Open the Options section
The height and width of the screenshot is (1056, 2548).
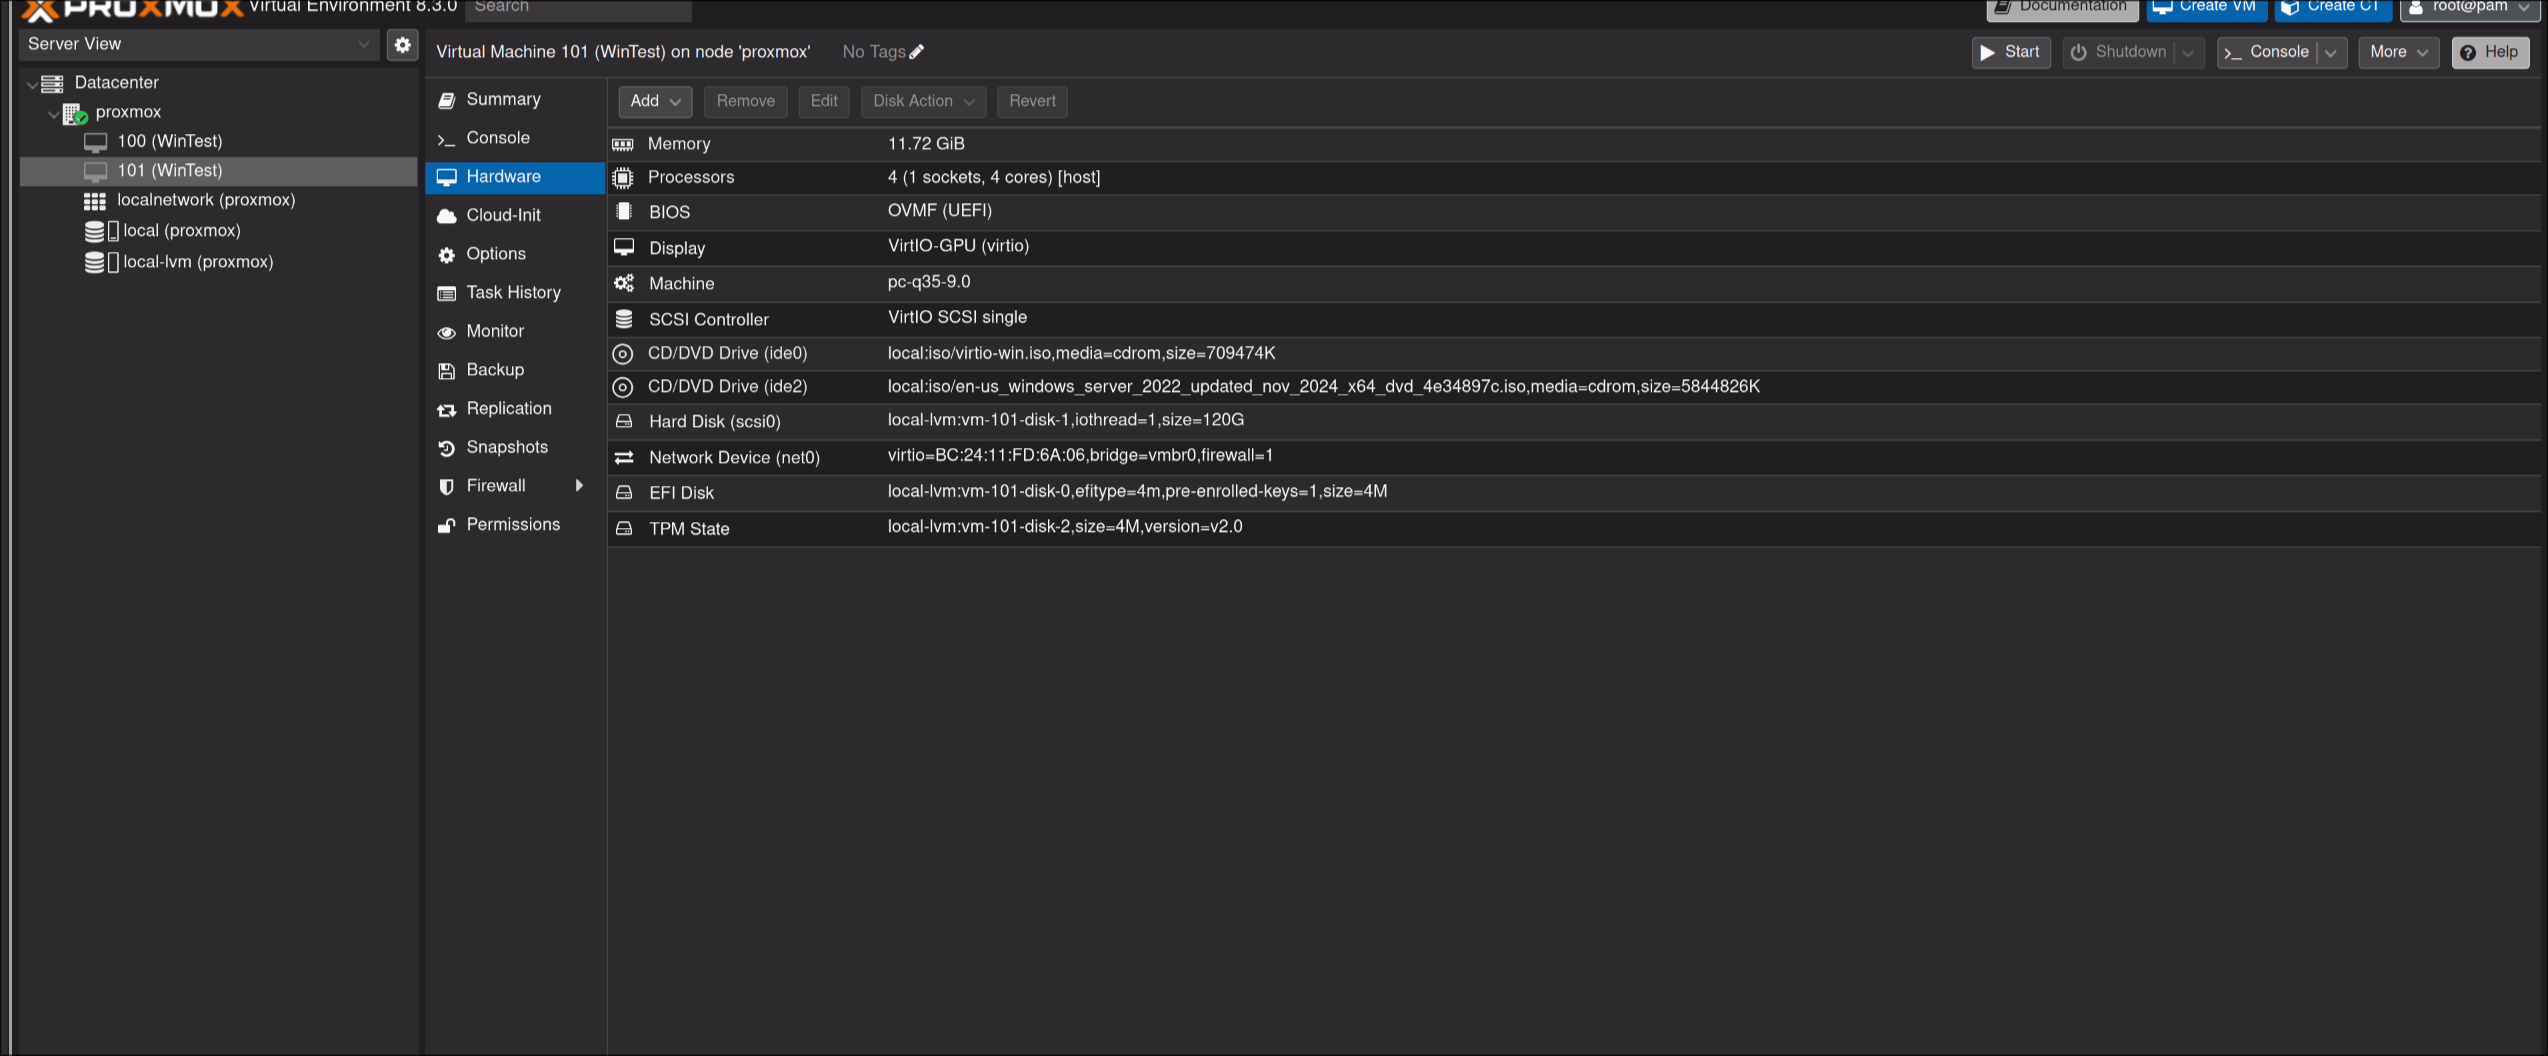495,254
